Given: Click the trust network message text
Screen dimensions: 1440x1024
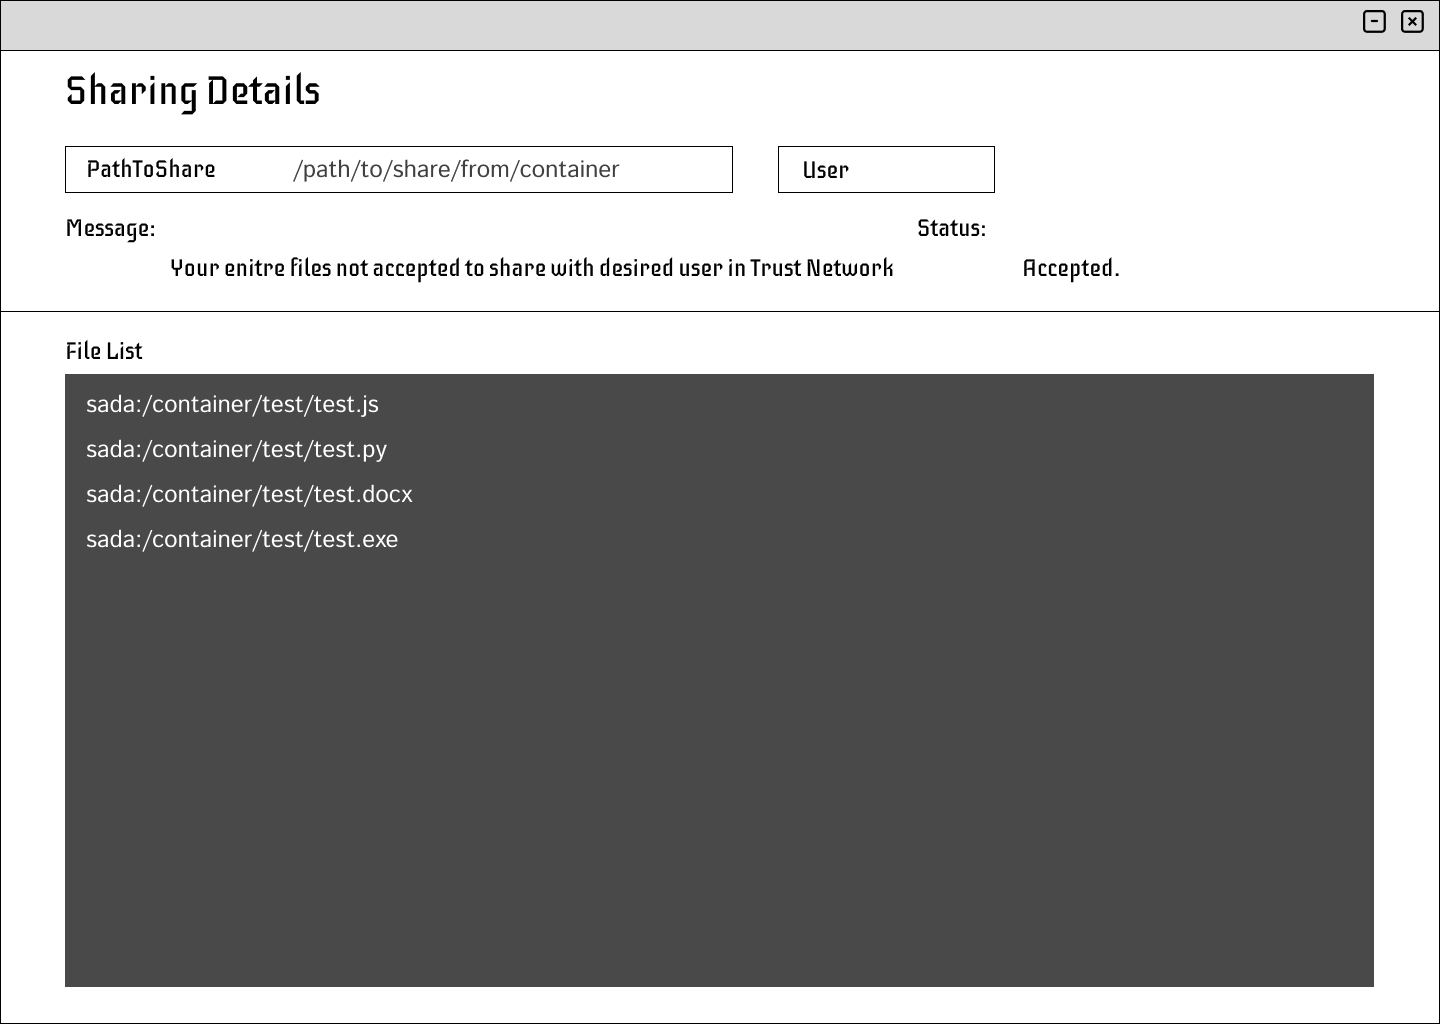Looking at the screenshot, I should [x=532, y=268].
